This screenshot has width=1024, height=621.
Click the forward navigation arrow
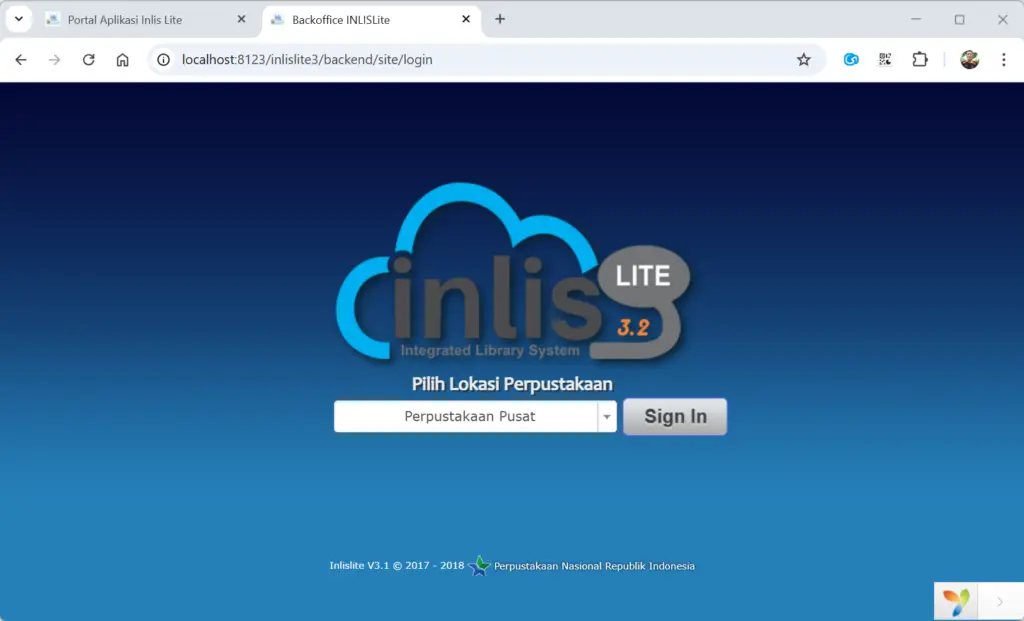pyautogui.click(x=54, y=59)
